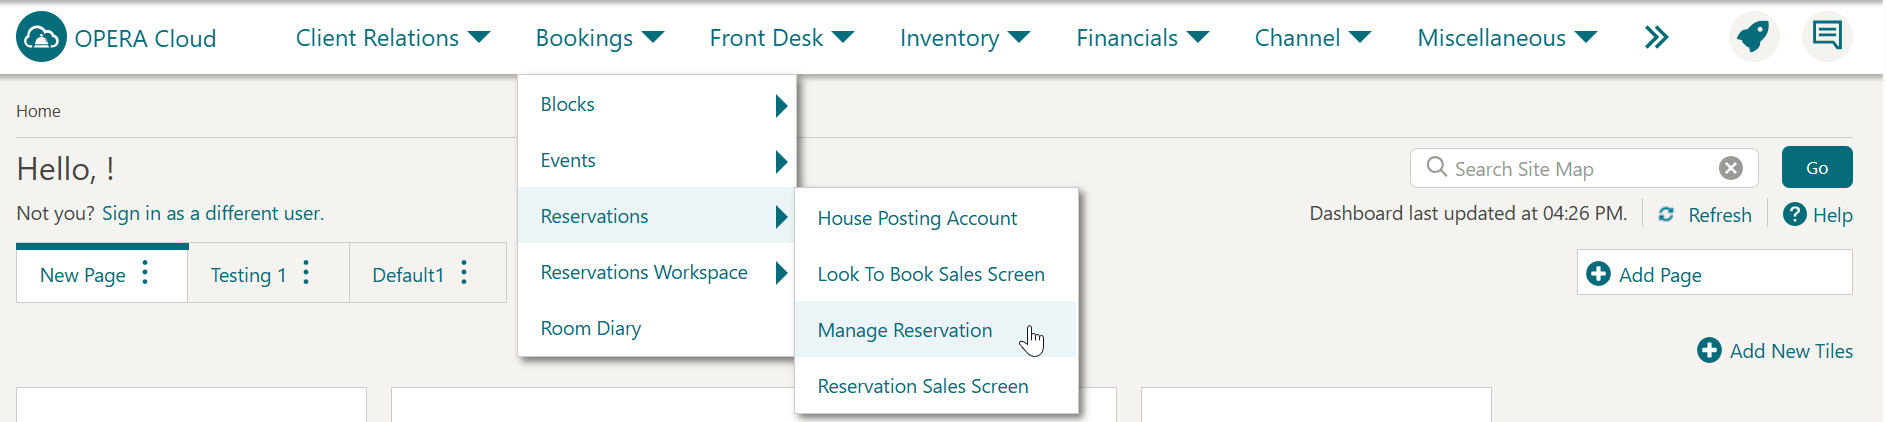Open the chat messages icon

tap(1827, 37)
